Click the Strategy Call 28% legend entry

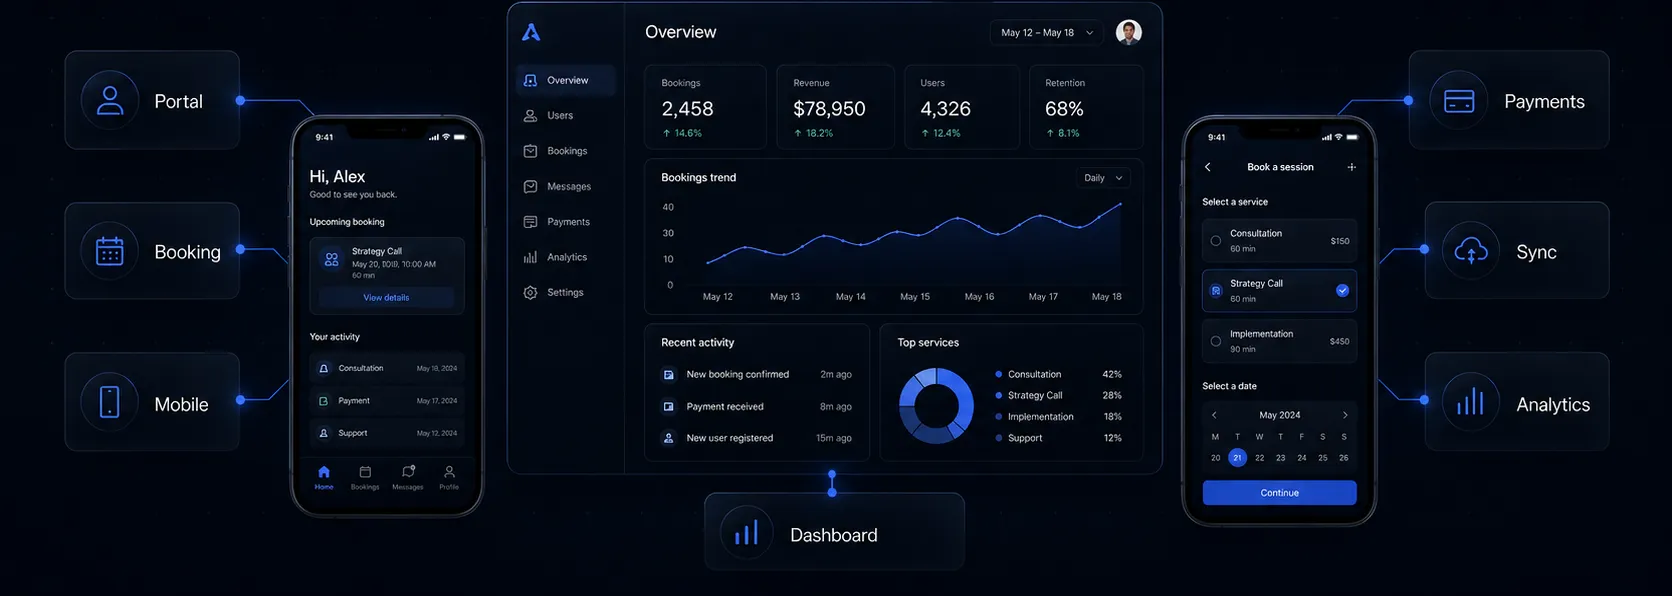(1059, 396)
